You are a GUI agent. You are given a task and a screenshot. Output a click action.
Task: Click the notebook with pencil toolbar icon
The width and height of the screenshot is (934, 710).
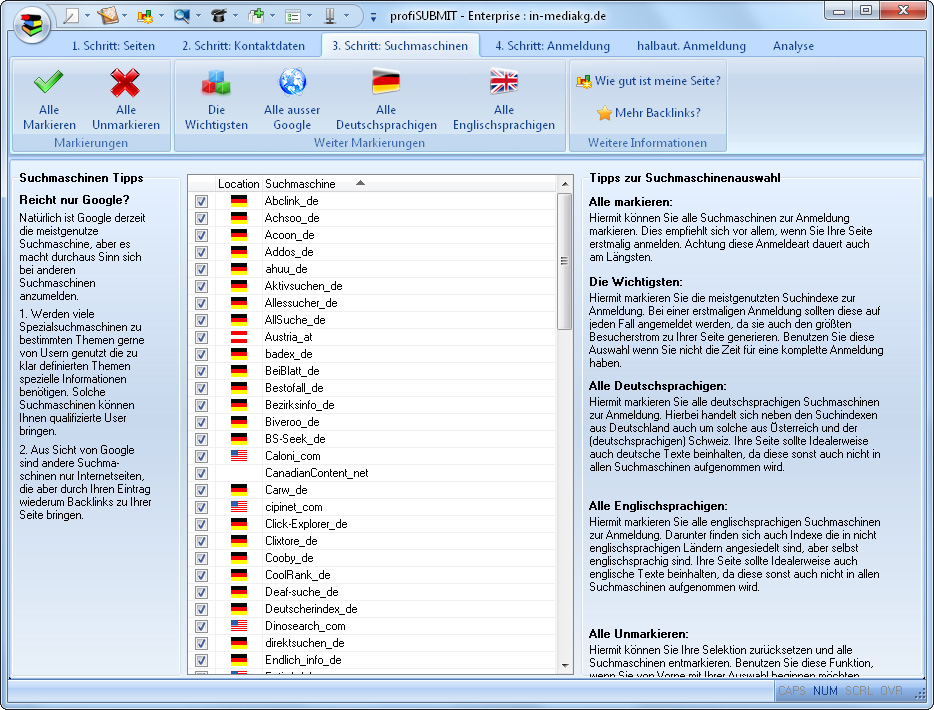(x=108, y=16)
